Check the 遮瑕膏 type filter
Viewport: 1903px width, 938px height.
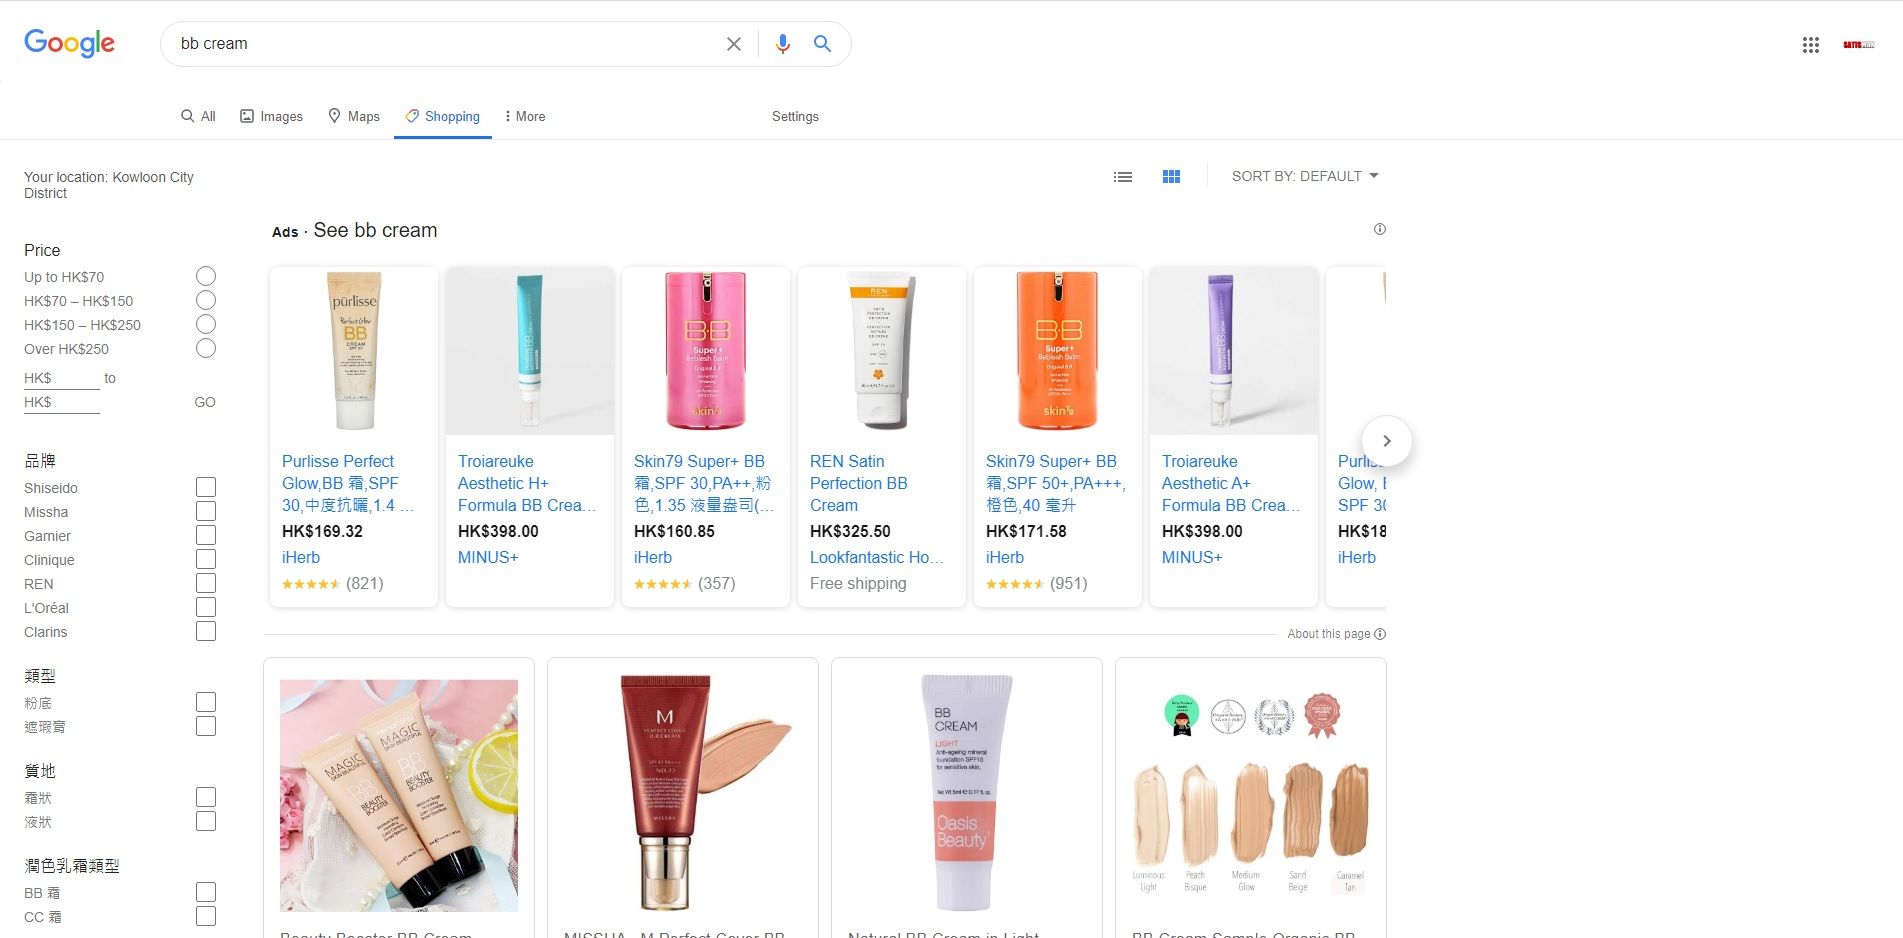[x=206, y=726]
